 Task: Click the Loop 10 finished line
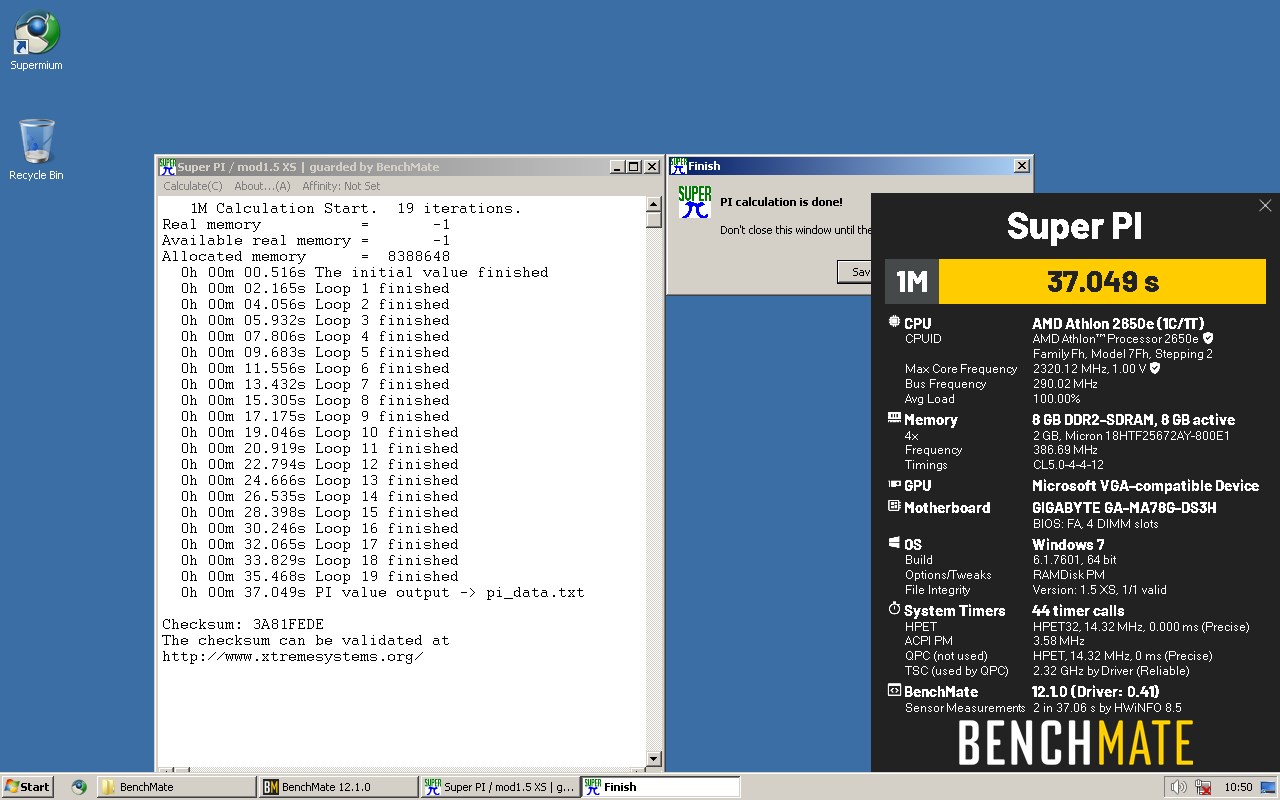(x=320, y=432)
